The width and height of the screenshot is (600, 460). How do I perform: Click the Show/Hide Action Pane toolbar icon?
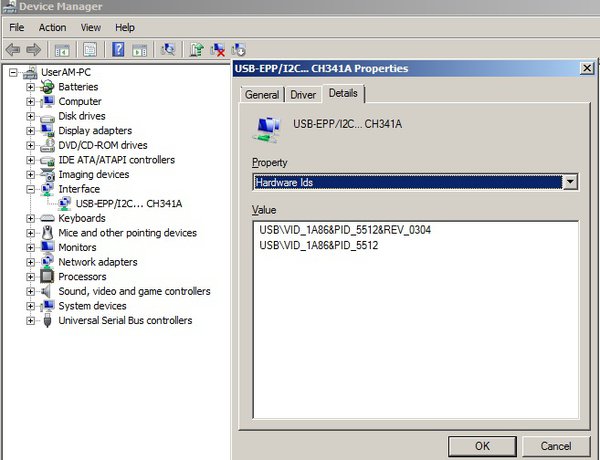139,50
